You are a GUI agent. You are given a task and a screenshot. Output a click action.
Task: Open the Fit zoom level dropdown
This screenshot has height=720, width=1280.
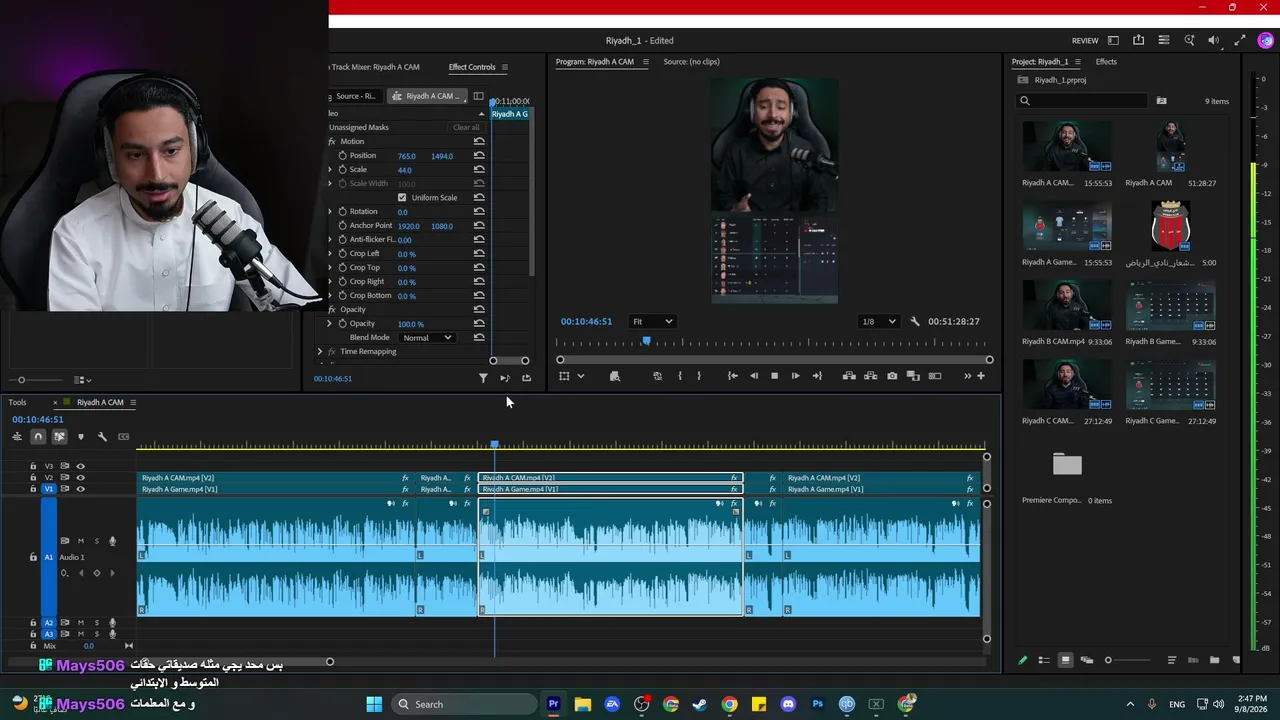[x=653, y=322]
